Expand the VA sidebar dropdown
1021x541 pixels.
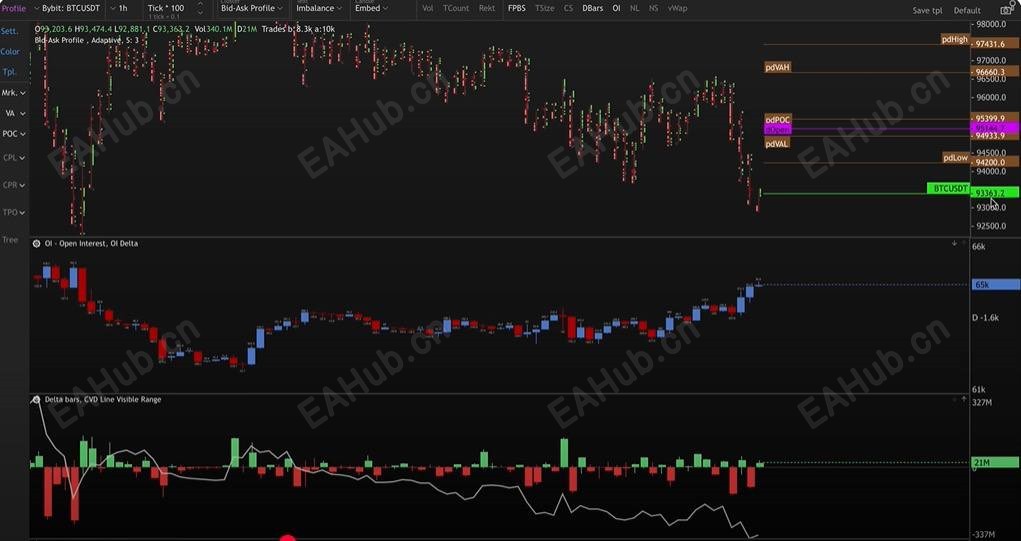coord(16,113)
